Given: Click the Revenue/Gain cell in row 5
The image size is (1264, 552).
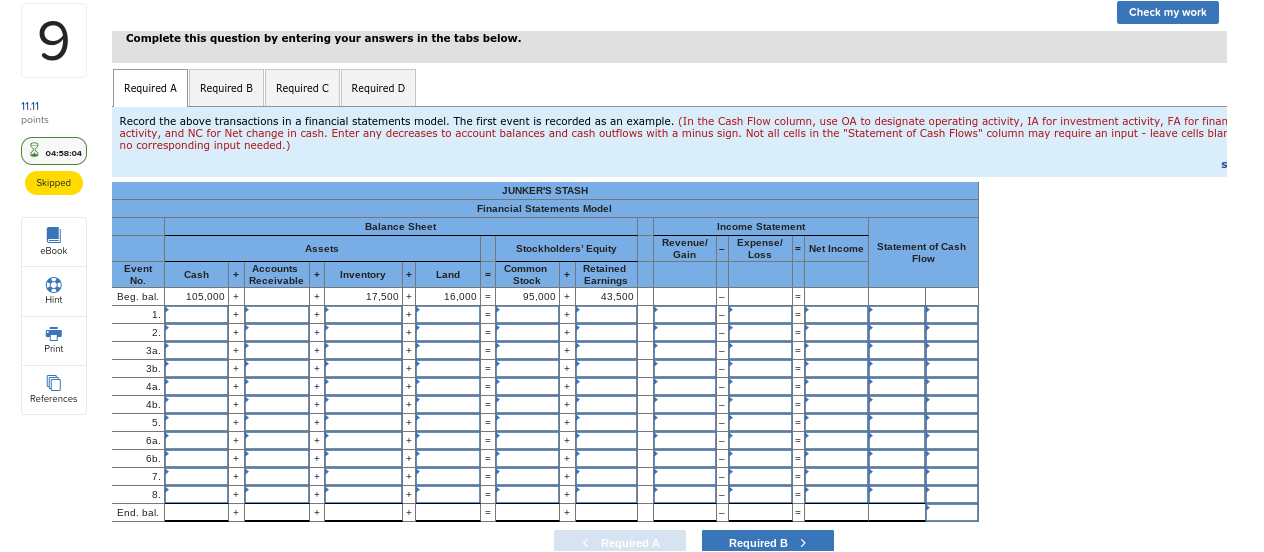Looking at the screenshot, I should pyautogui.click(x=684, y=423).
